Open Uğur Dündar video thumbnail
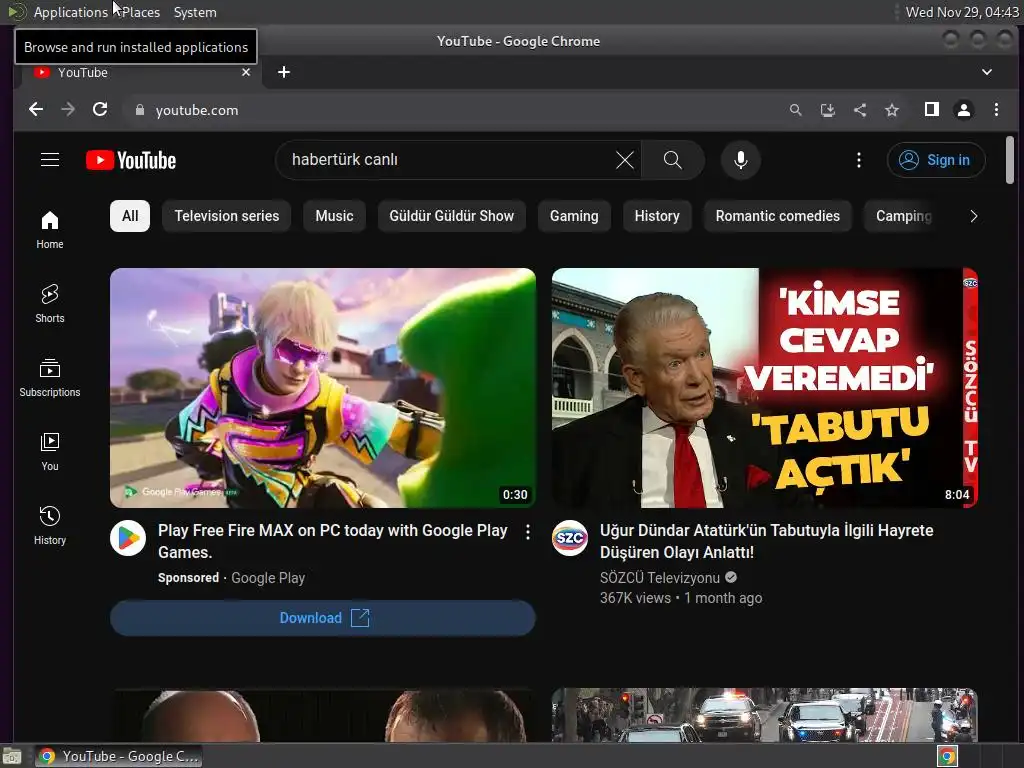 (765, 388)
